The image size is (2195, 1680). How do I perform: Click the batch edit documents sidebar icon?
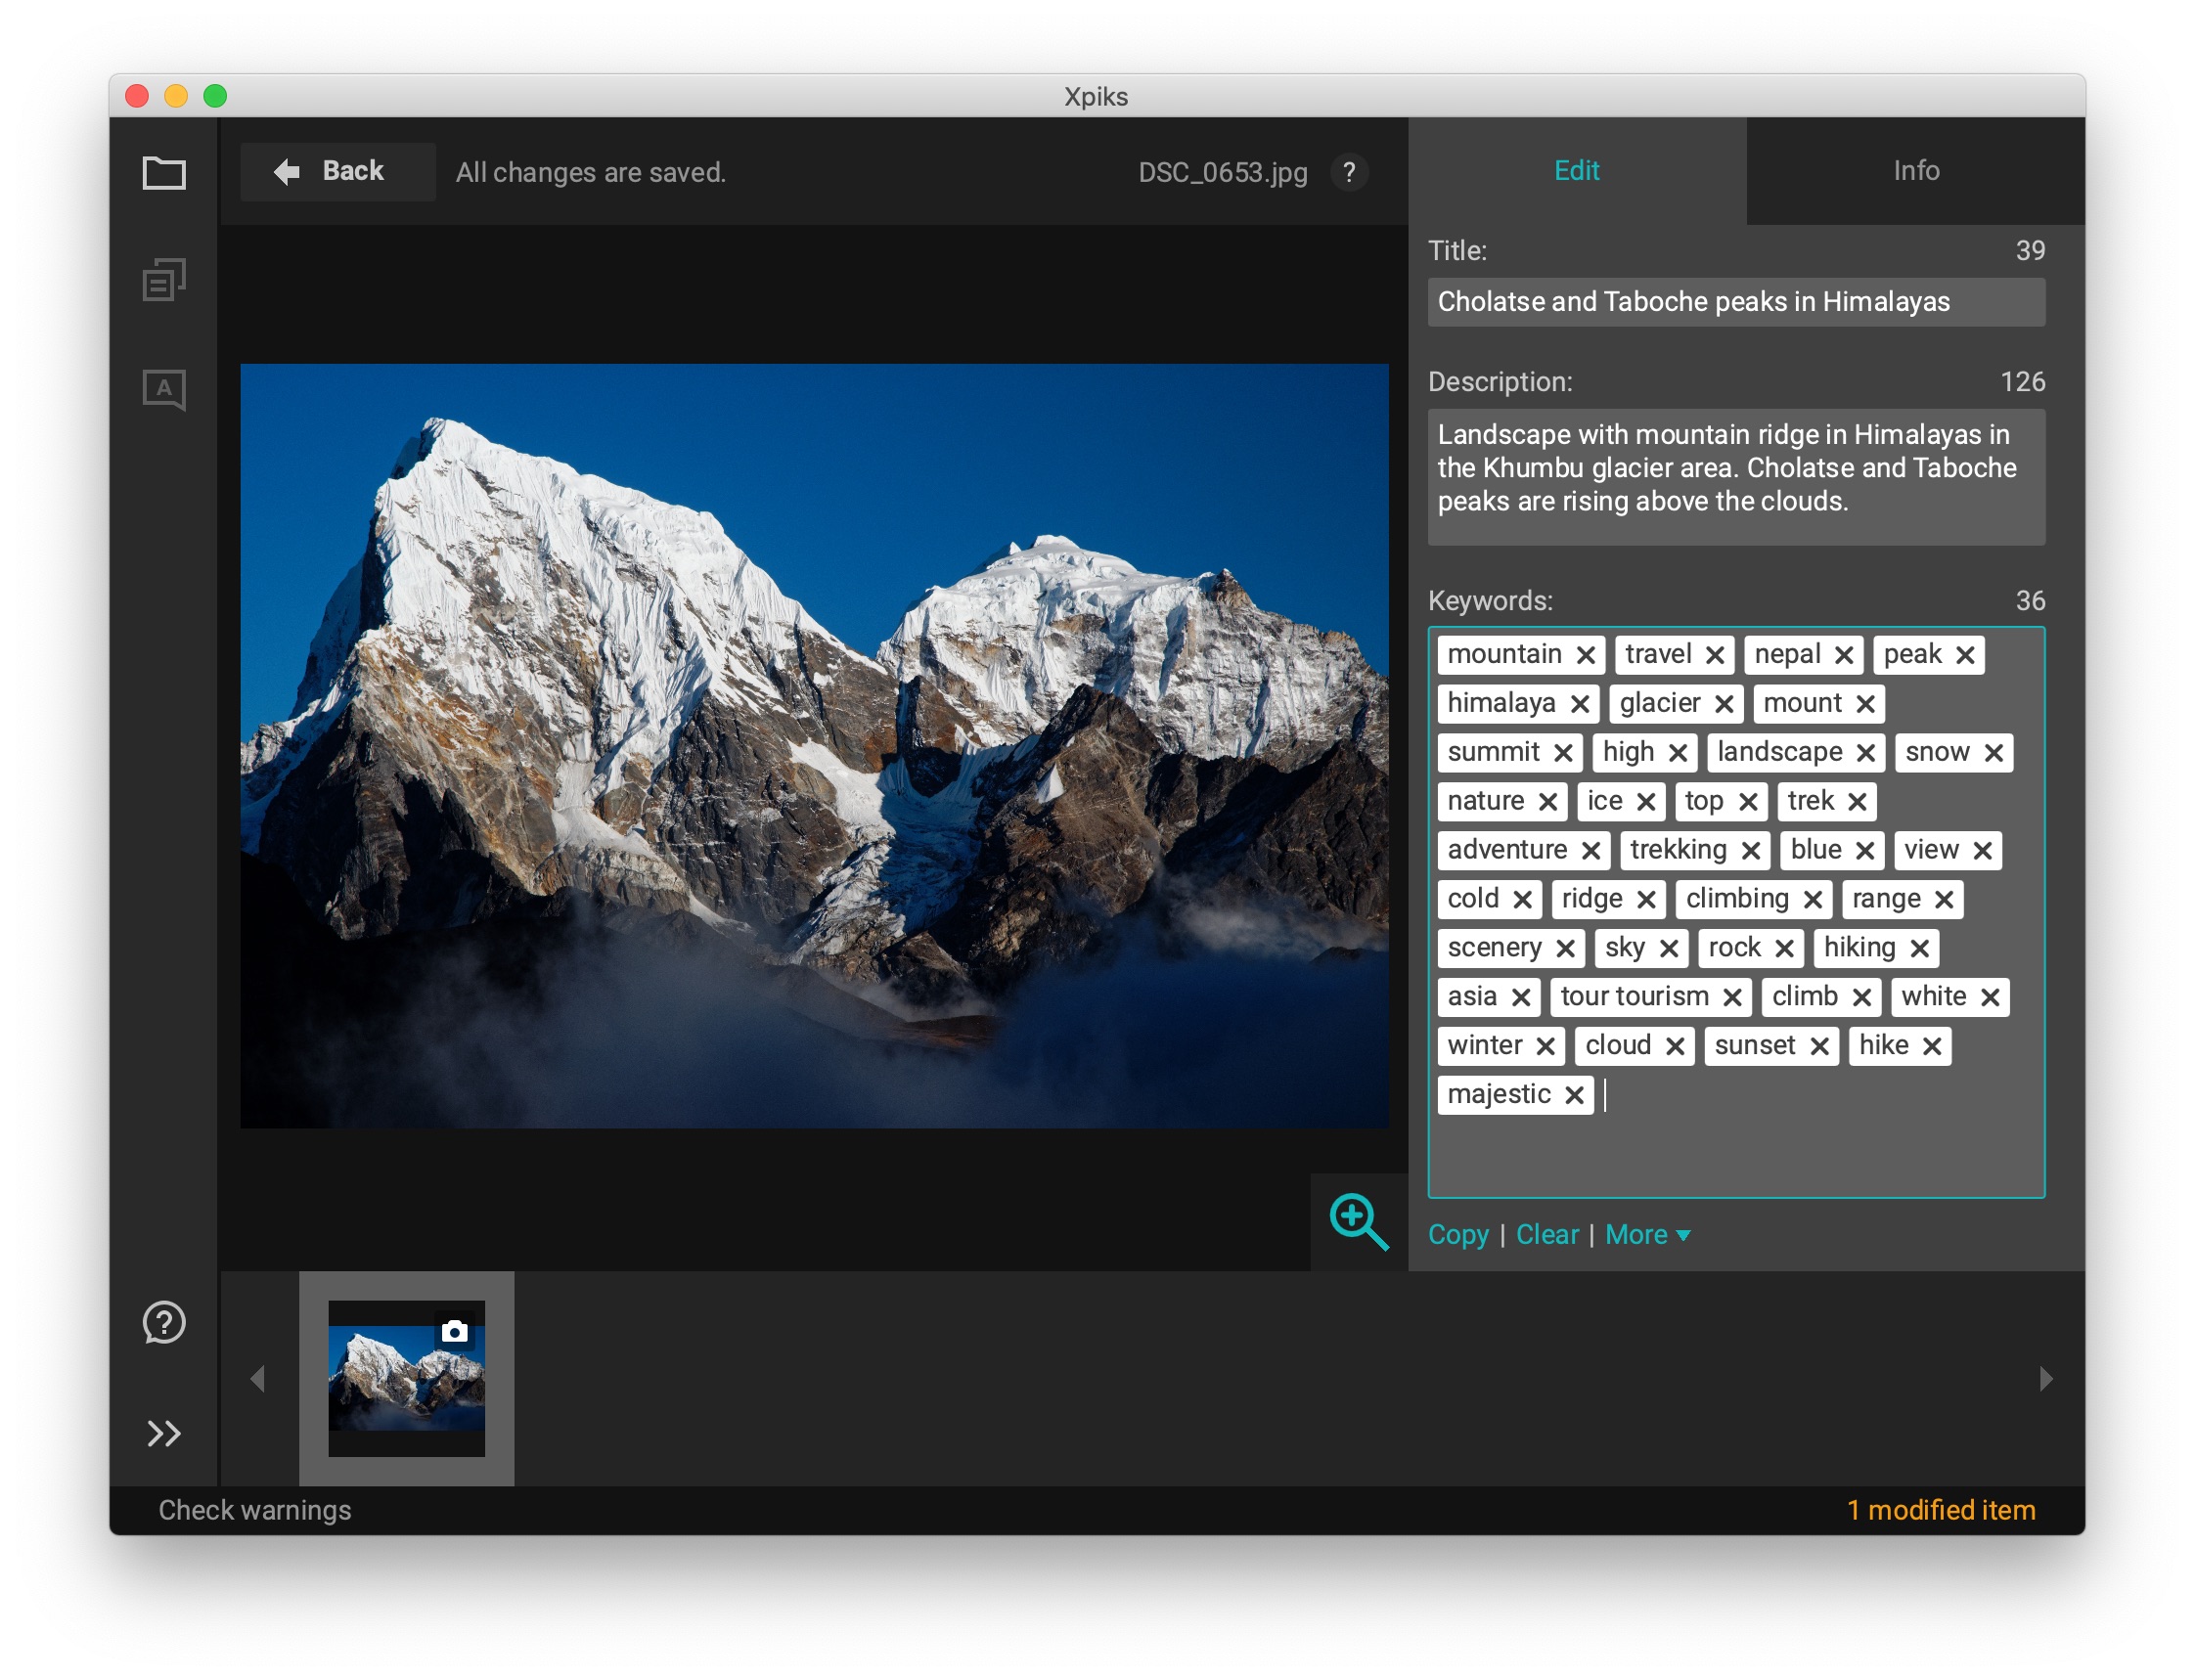[x=164, y=281]
